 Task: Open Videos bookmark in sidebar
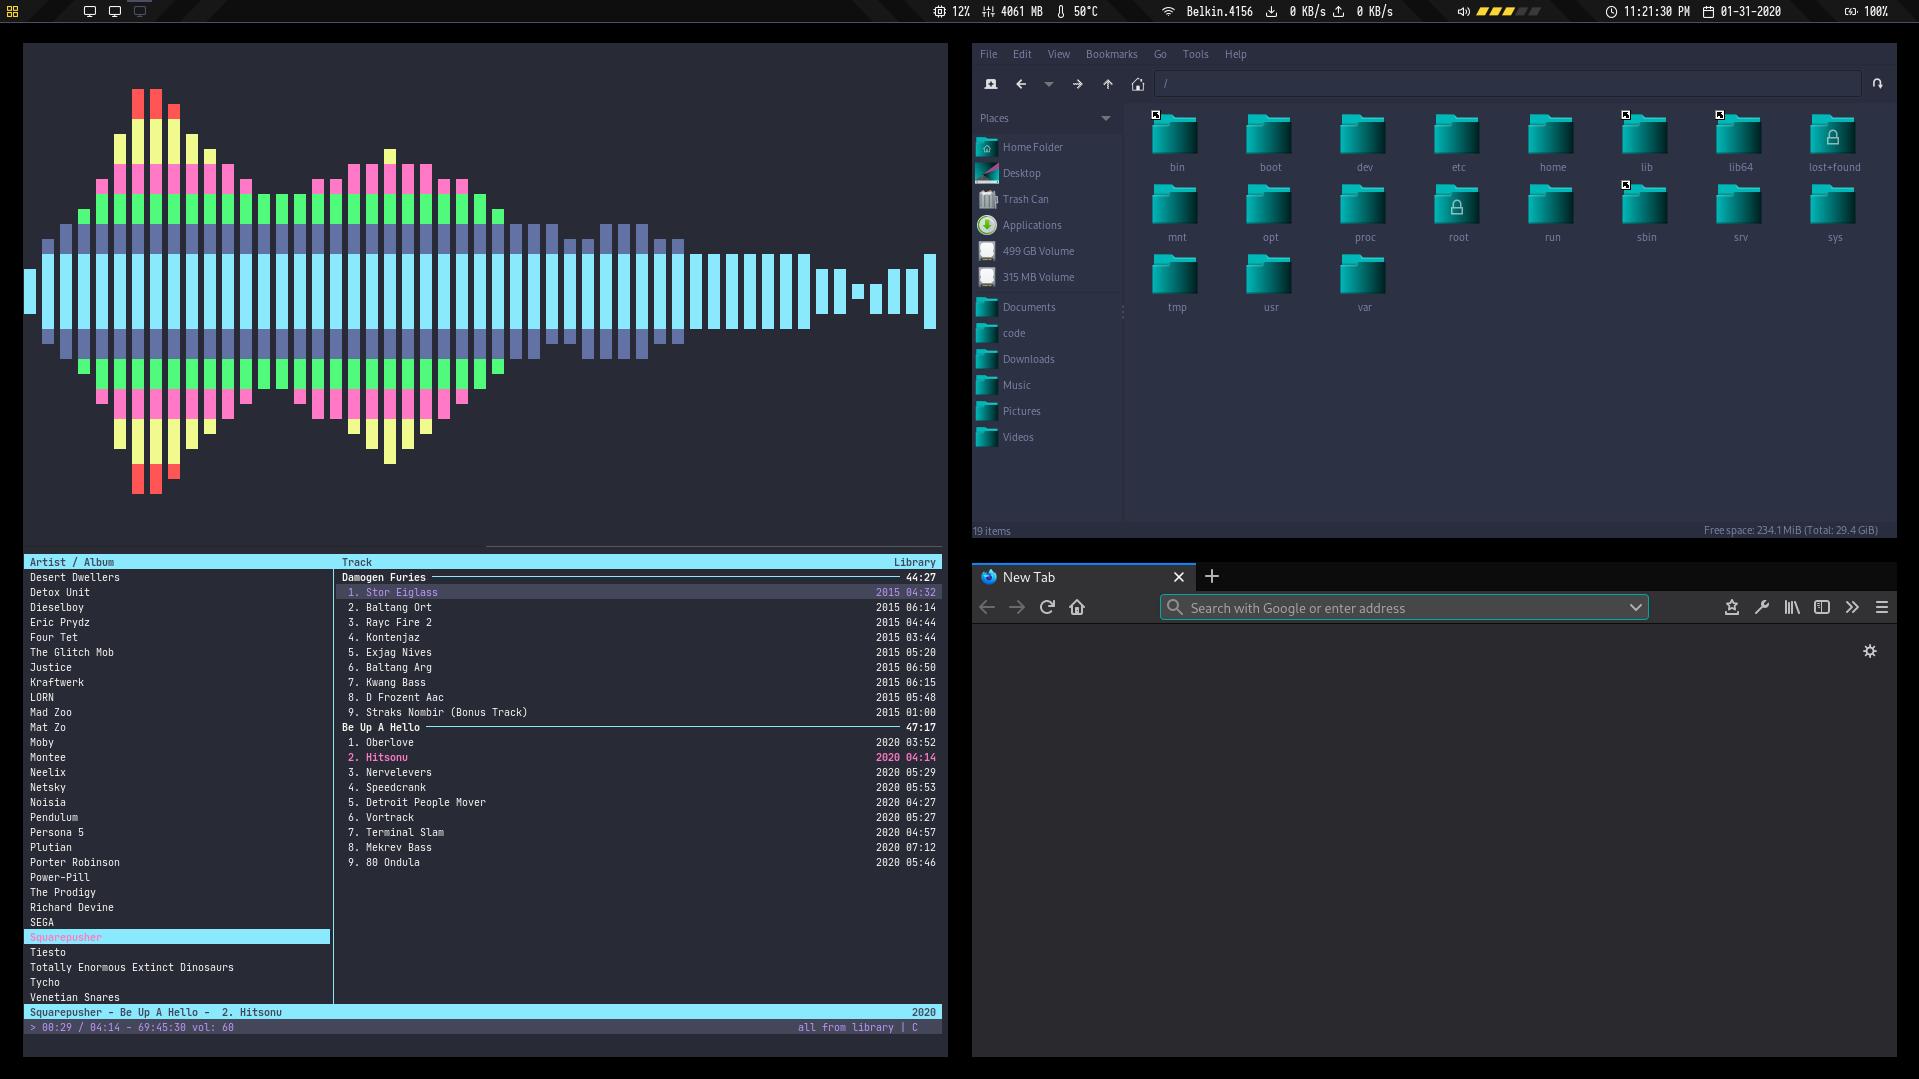(x=1048, y=437)
